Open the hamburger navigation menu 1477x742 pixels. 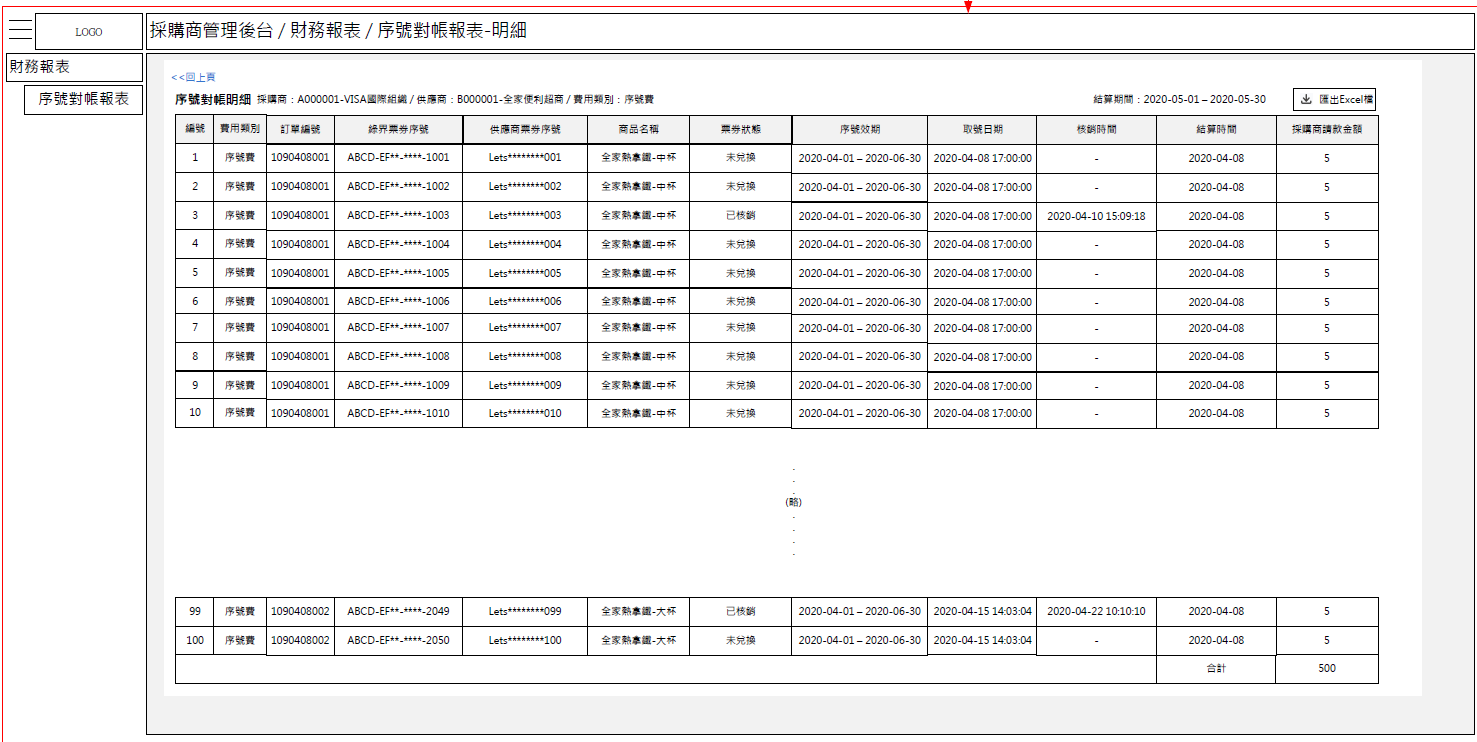(21, 29)
